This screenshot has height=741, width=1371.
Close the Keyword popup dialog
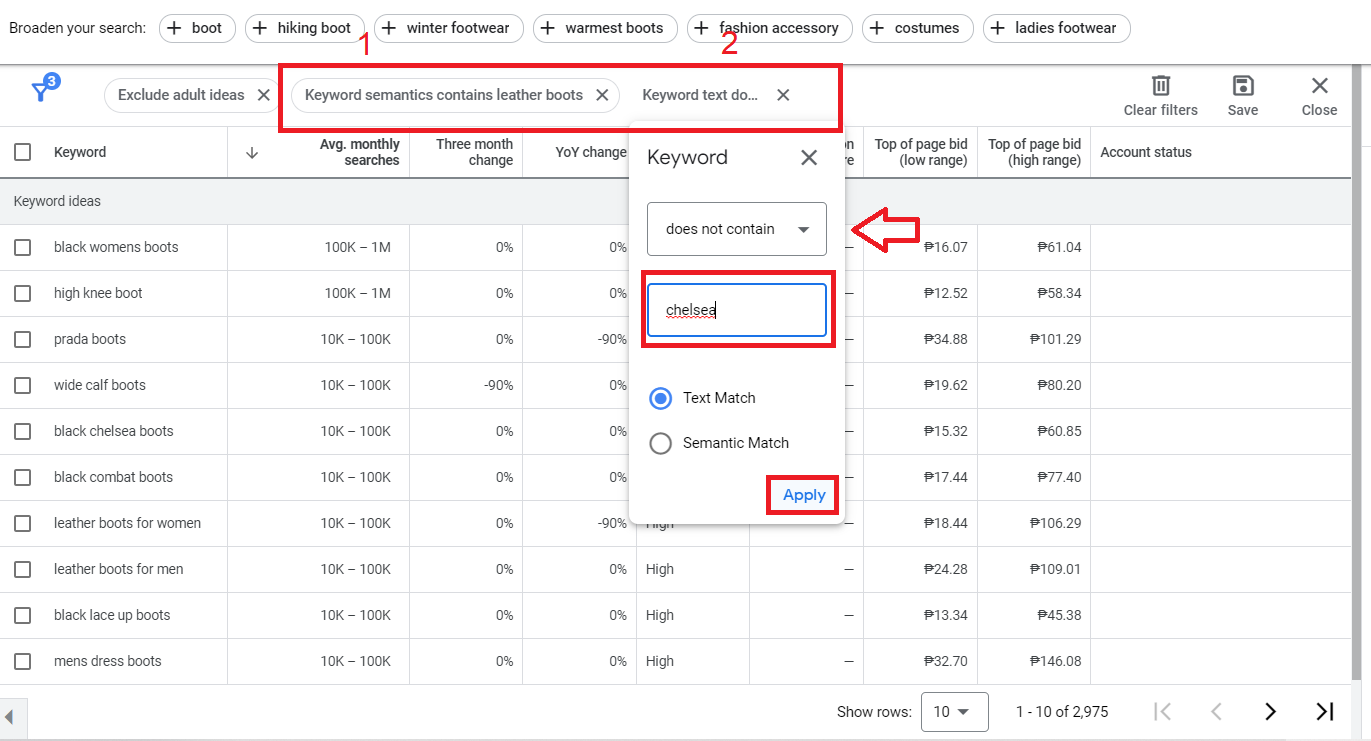coord(809,157)
